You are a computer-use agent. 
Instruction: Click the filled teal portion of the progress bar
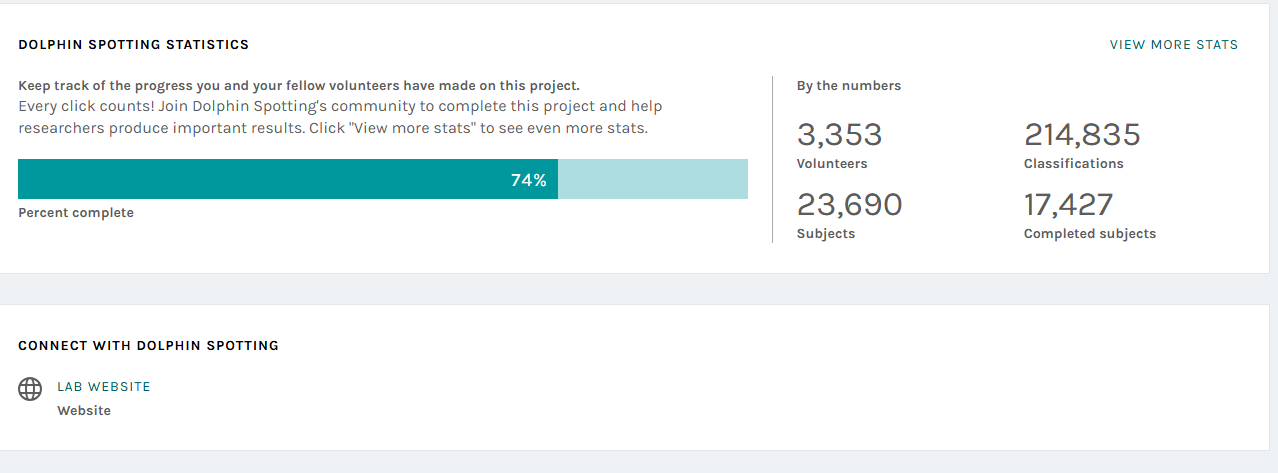[260, 179]
